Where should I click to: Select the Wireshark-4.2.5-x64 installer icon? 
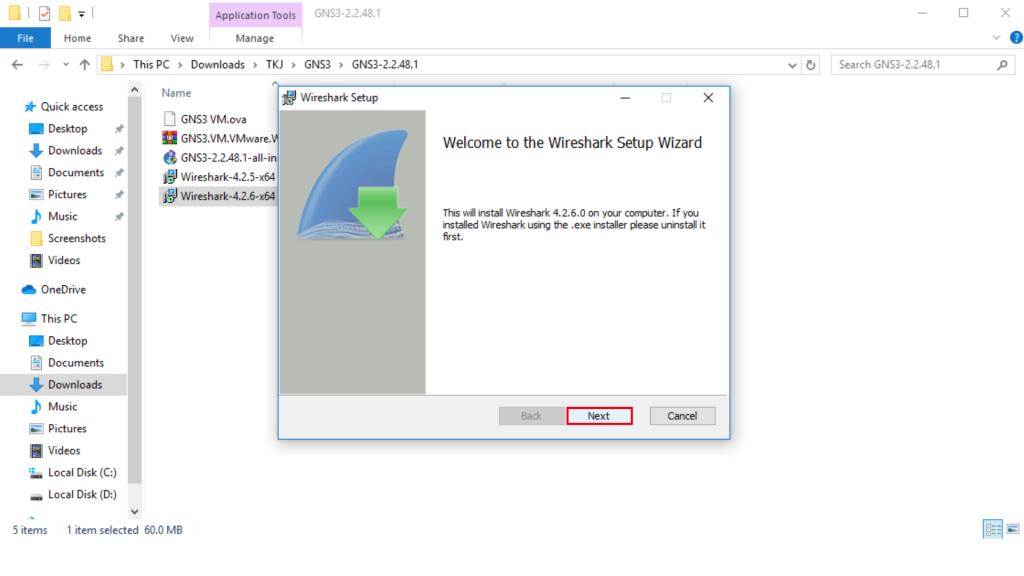coord(170,177)
